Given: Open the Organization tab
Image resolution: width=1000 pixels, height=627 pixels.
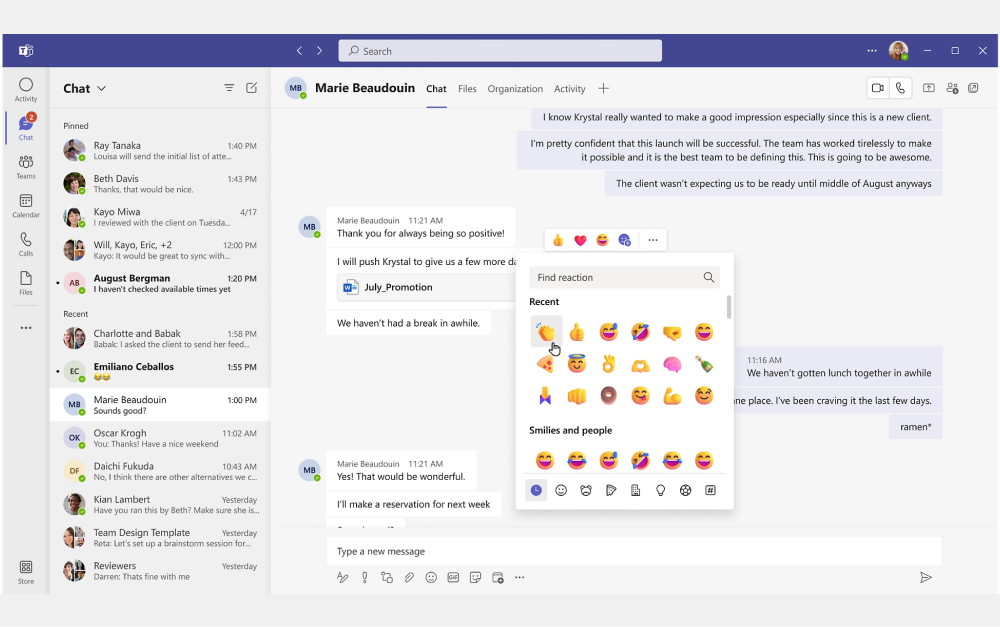Looking at the screenshot, I should (515, 88).
